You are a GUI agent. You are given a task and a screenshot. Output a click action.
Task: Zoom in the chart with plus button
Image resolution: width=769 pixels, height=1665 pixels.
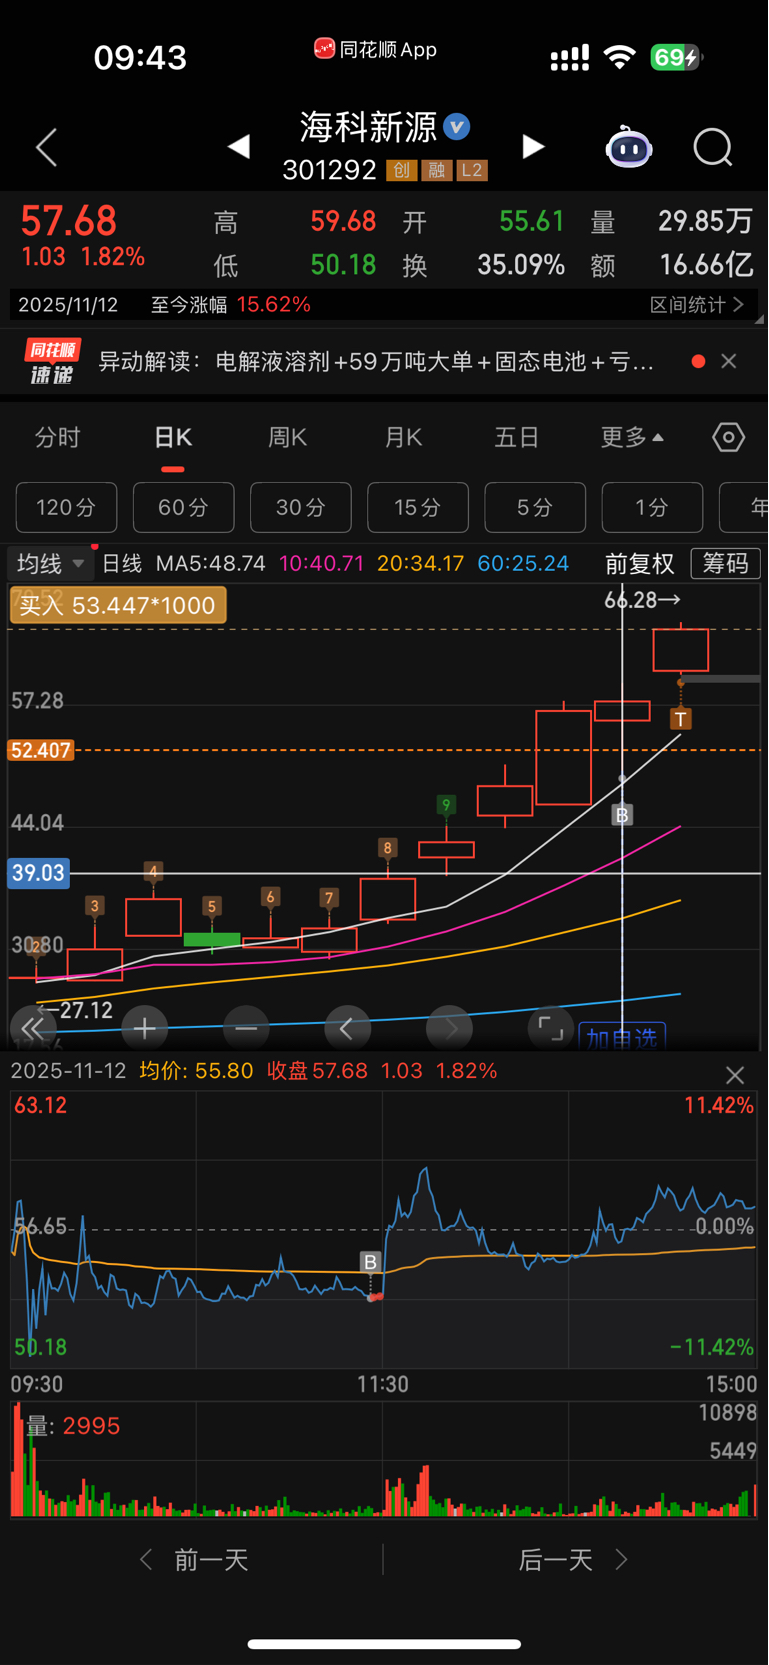144,1027
